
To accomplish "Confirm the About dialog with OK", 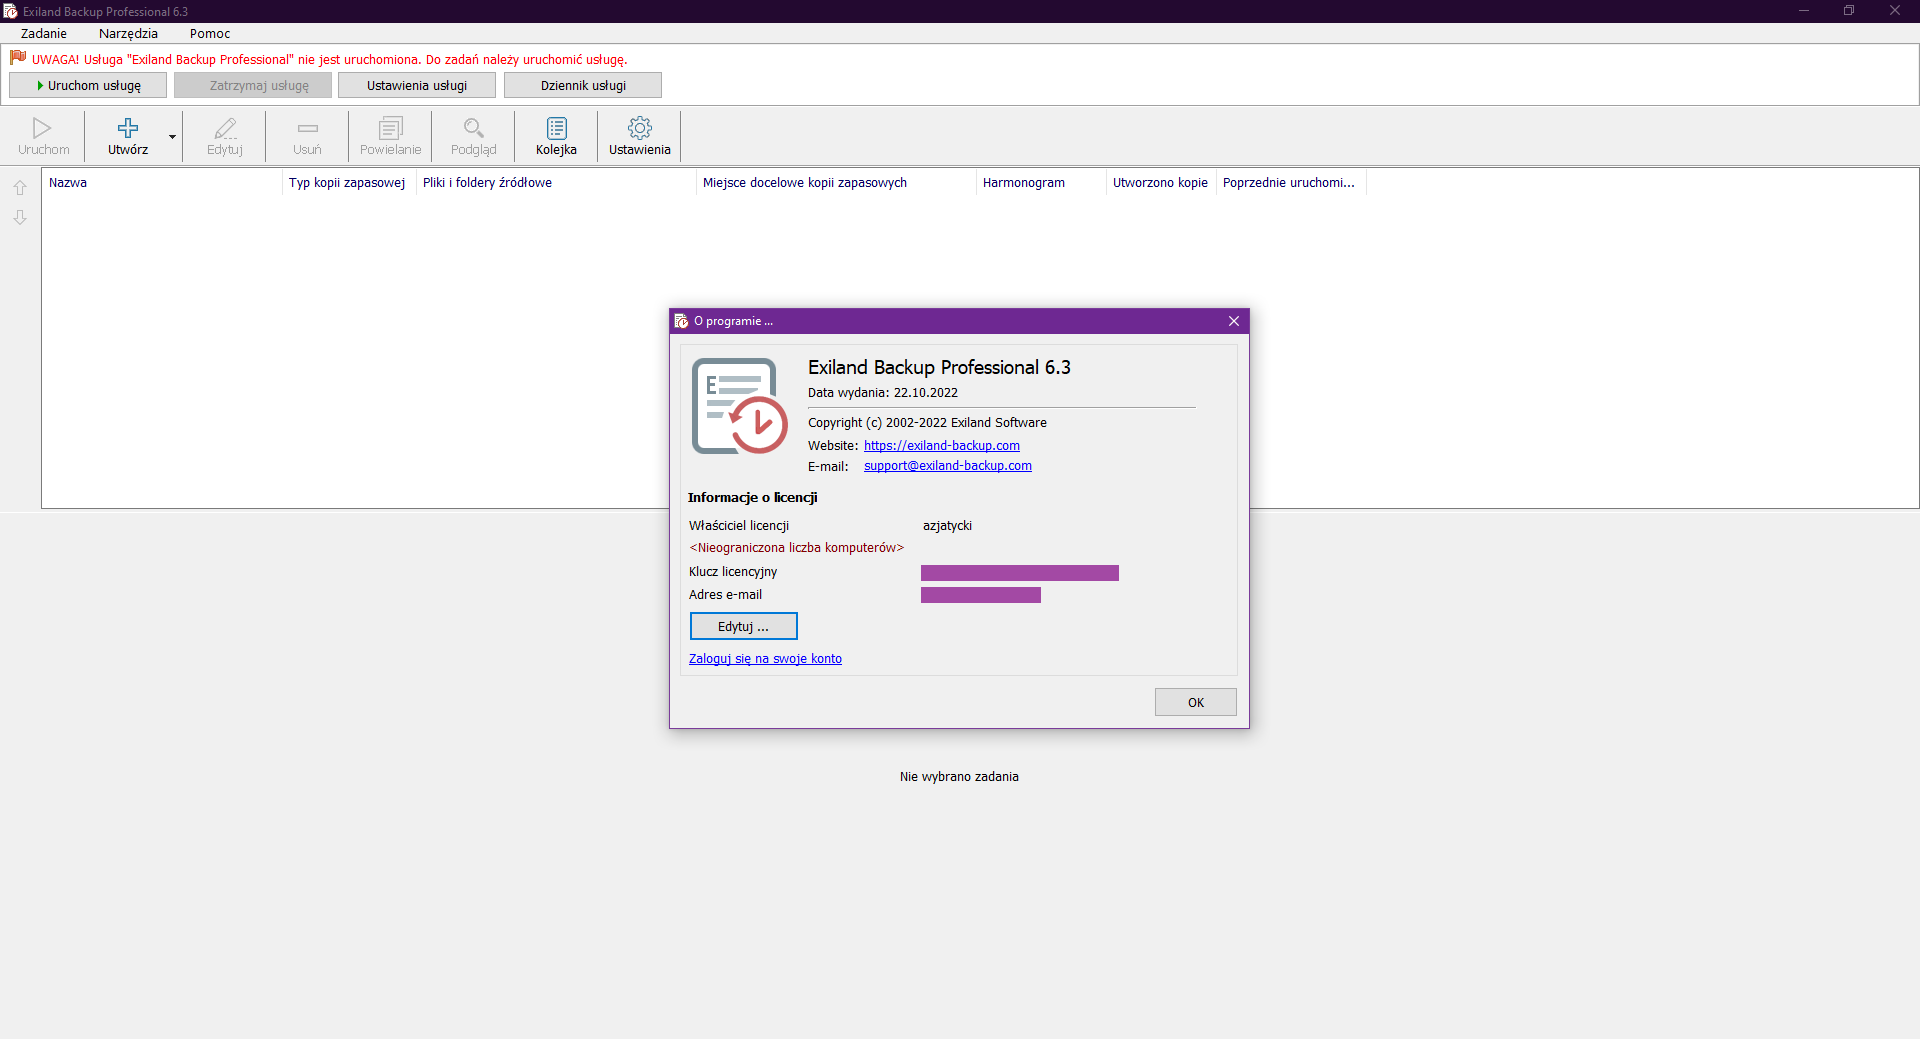I will click(x=1196, y=702).
